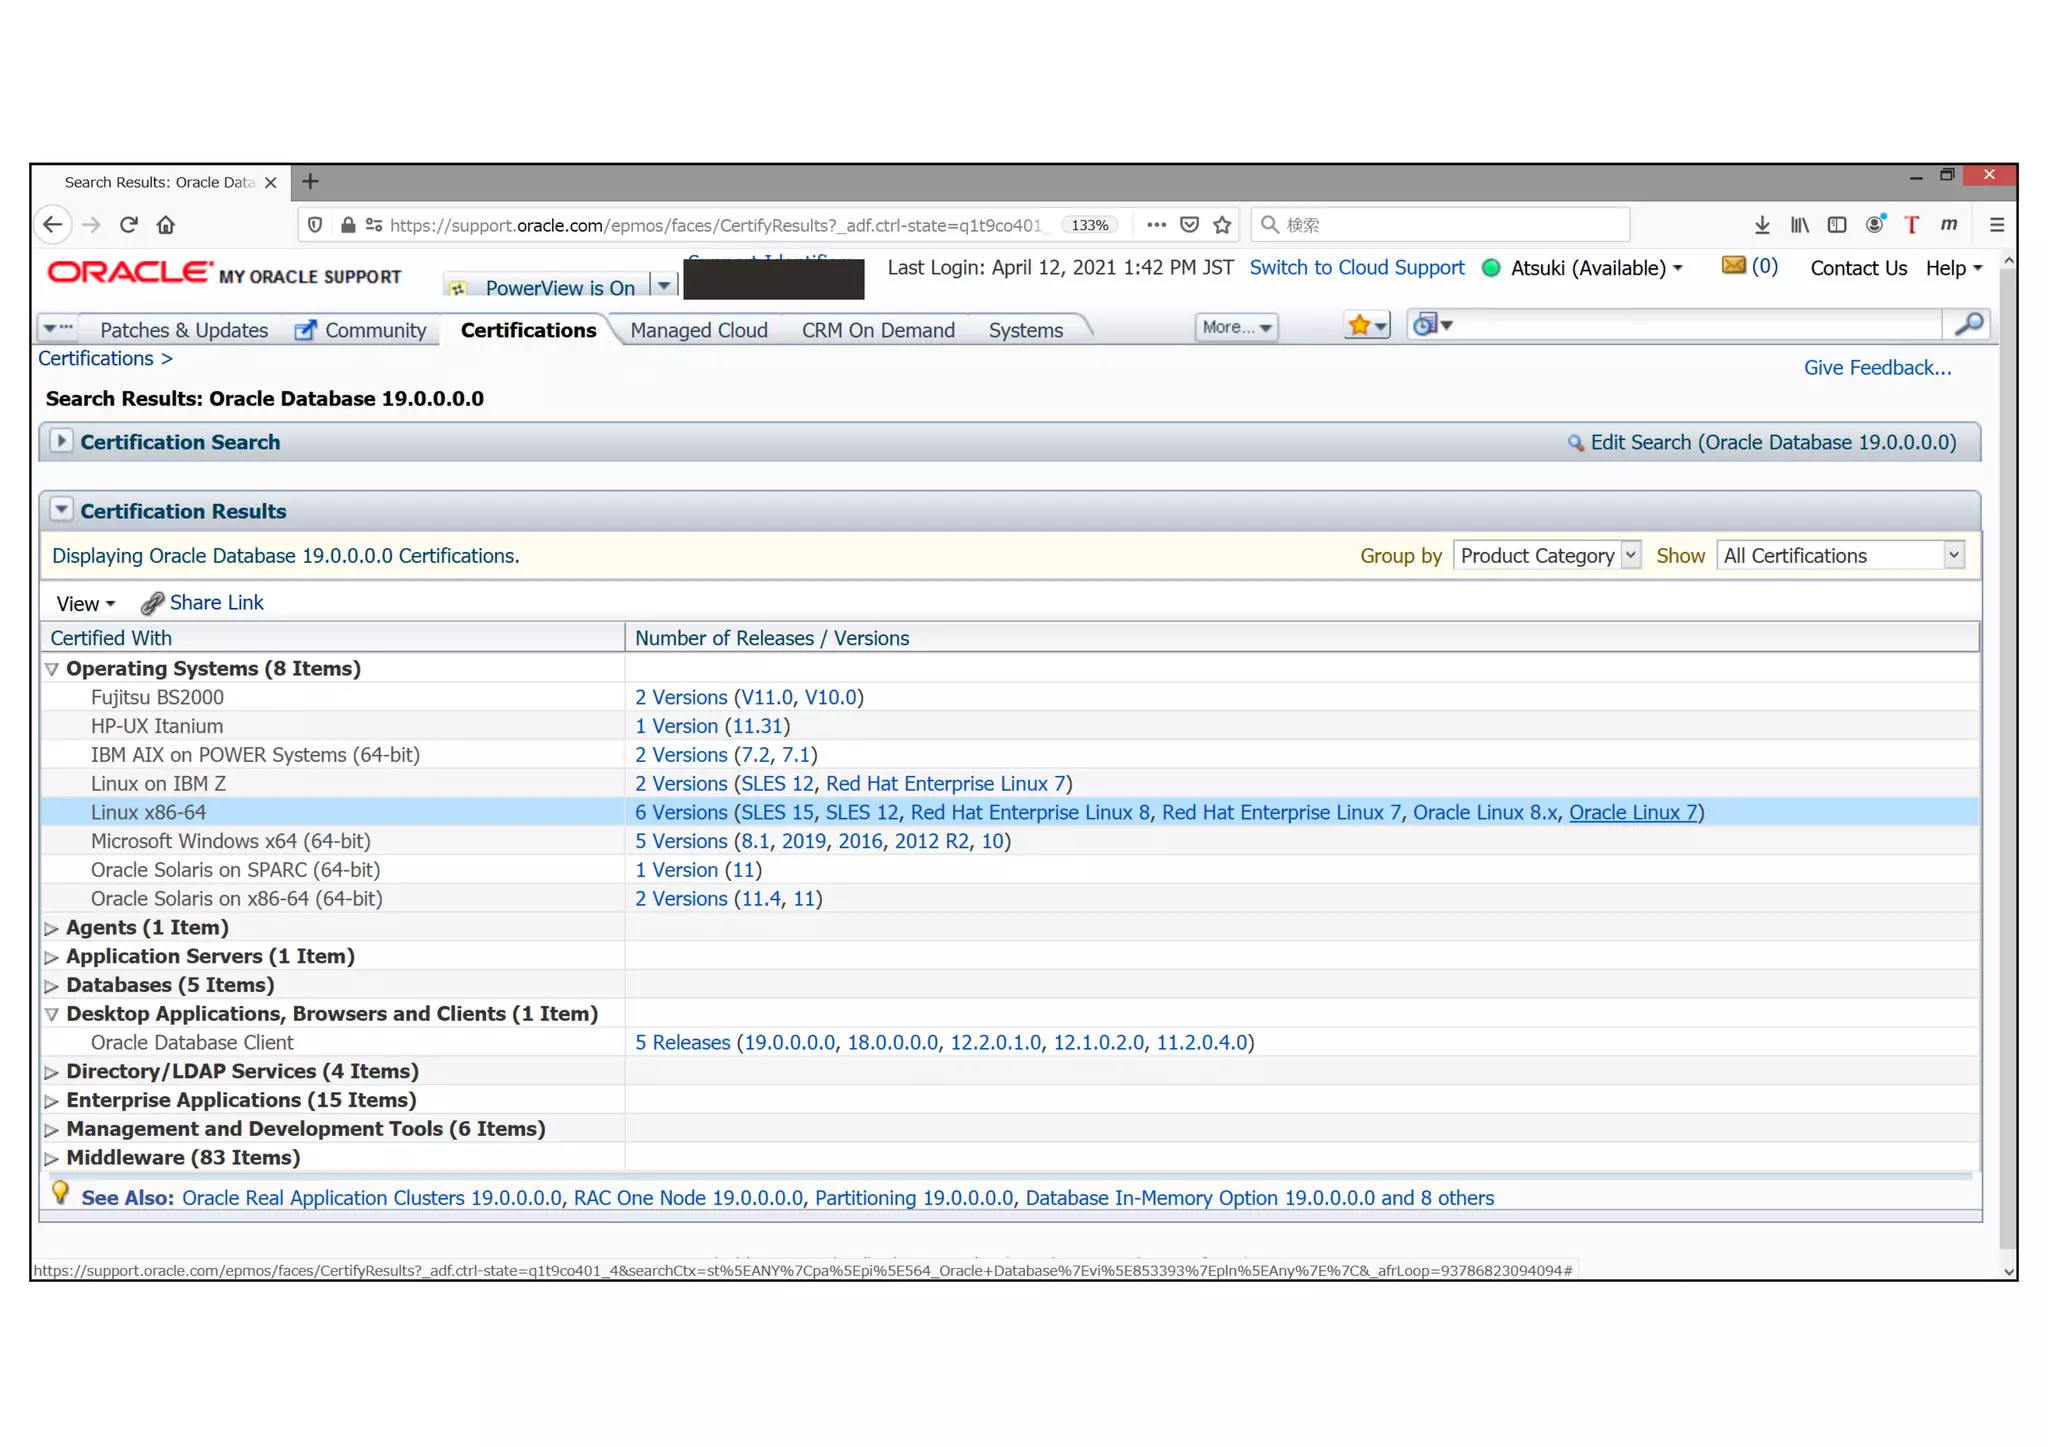Switch to the Systems tab
The height and width of the screenshot is (1447, 2048).
point(1025,330)
